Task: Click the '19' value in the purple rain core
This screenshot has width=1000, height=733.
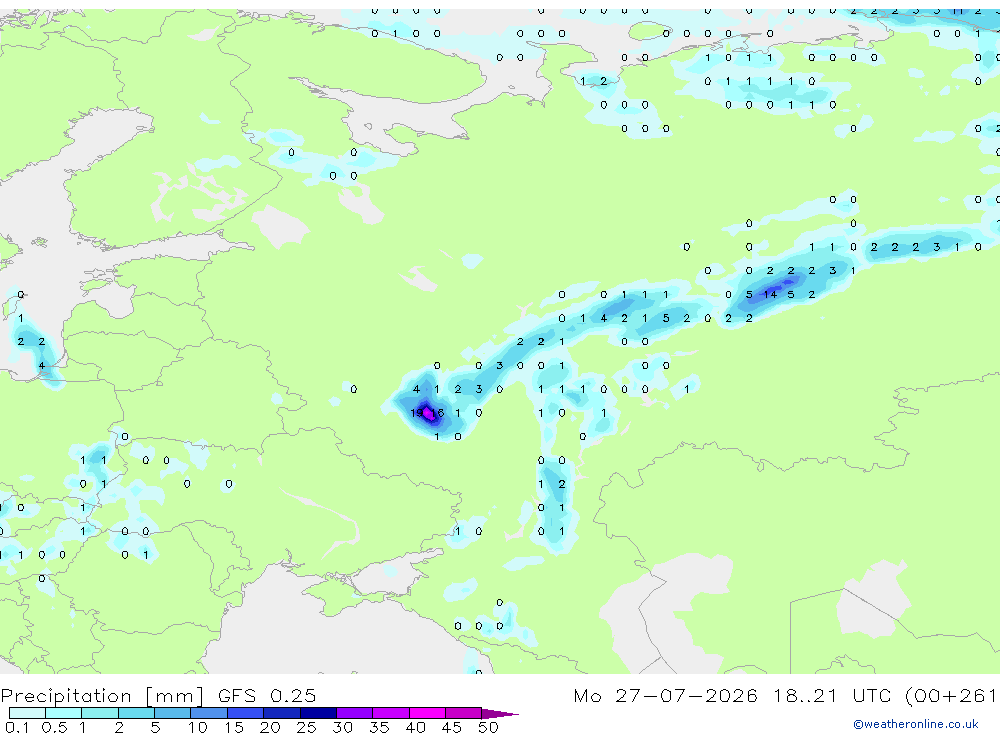Action: tap(416, 413)
